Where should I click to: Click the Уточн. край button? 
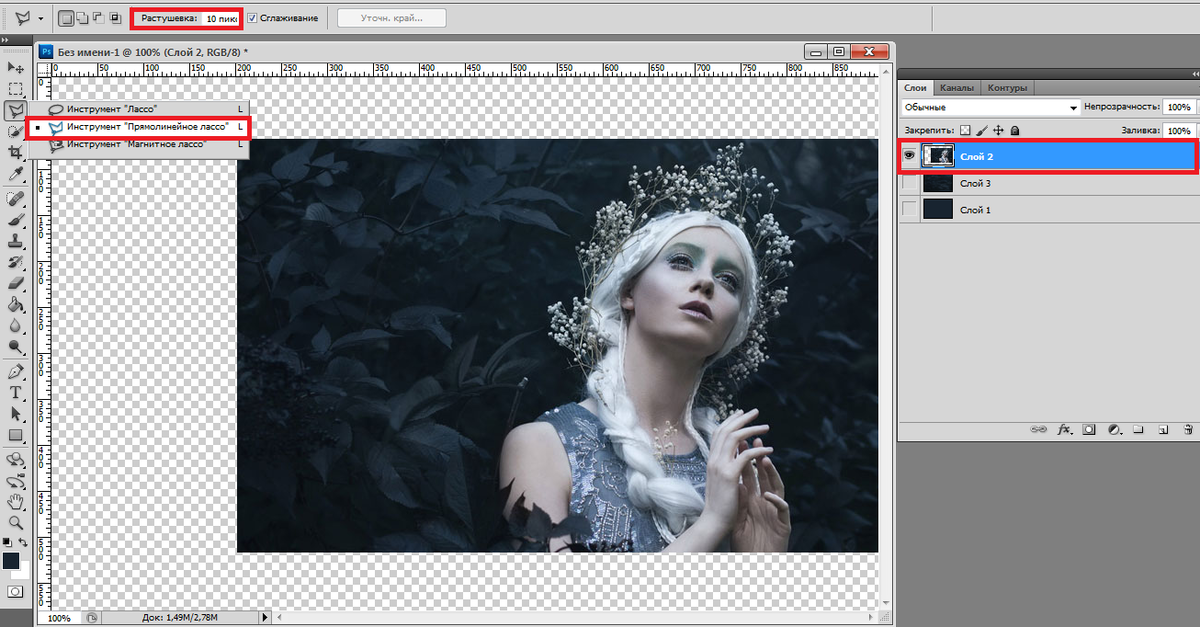[389, 18]
